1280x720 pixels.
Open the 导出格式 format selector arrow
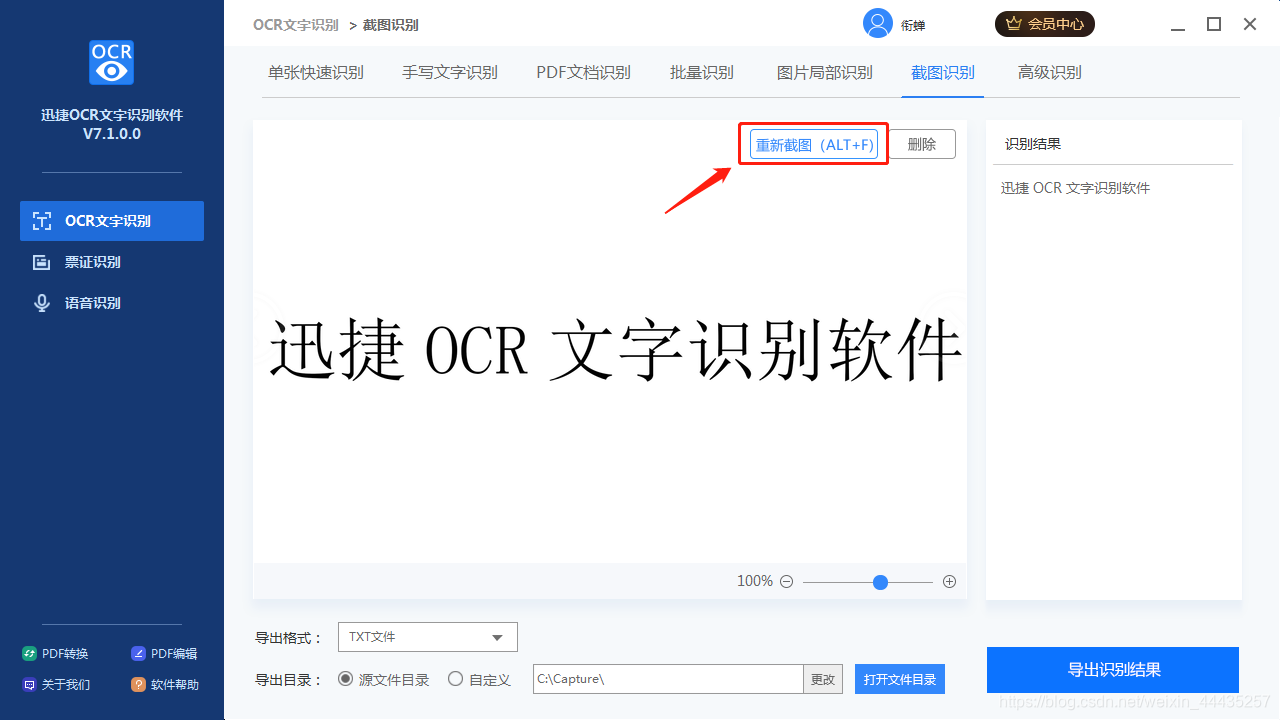point(497,637)
